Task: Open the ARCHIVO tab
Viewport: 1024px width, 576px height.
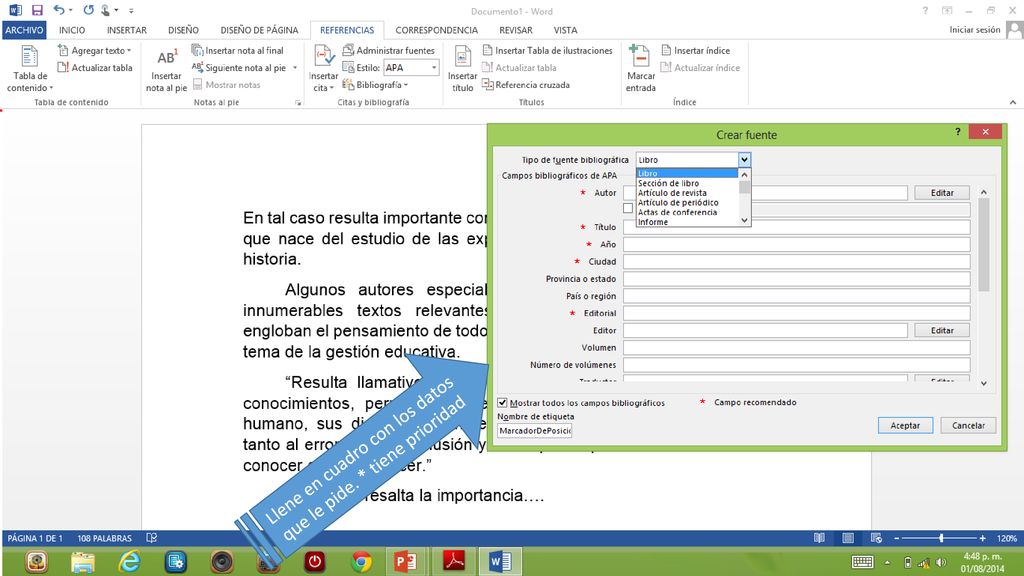Action: [24, 30]
